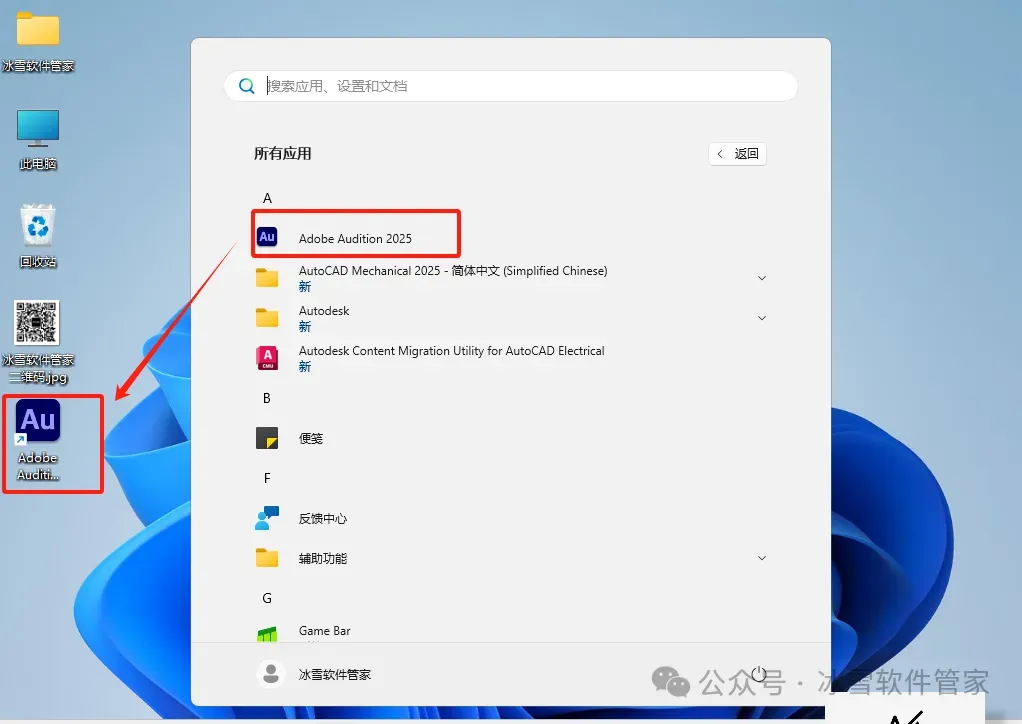Open the 此电脑 desktop icon
The image size is (1022, 724).
coord(38,139)
